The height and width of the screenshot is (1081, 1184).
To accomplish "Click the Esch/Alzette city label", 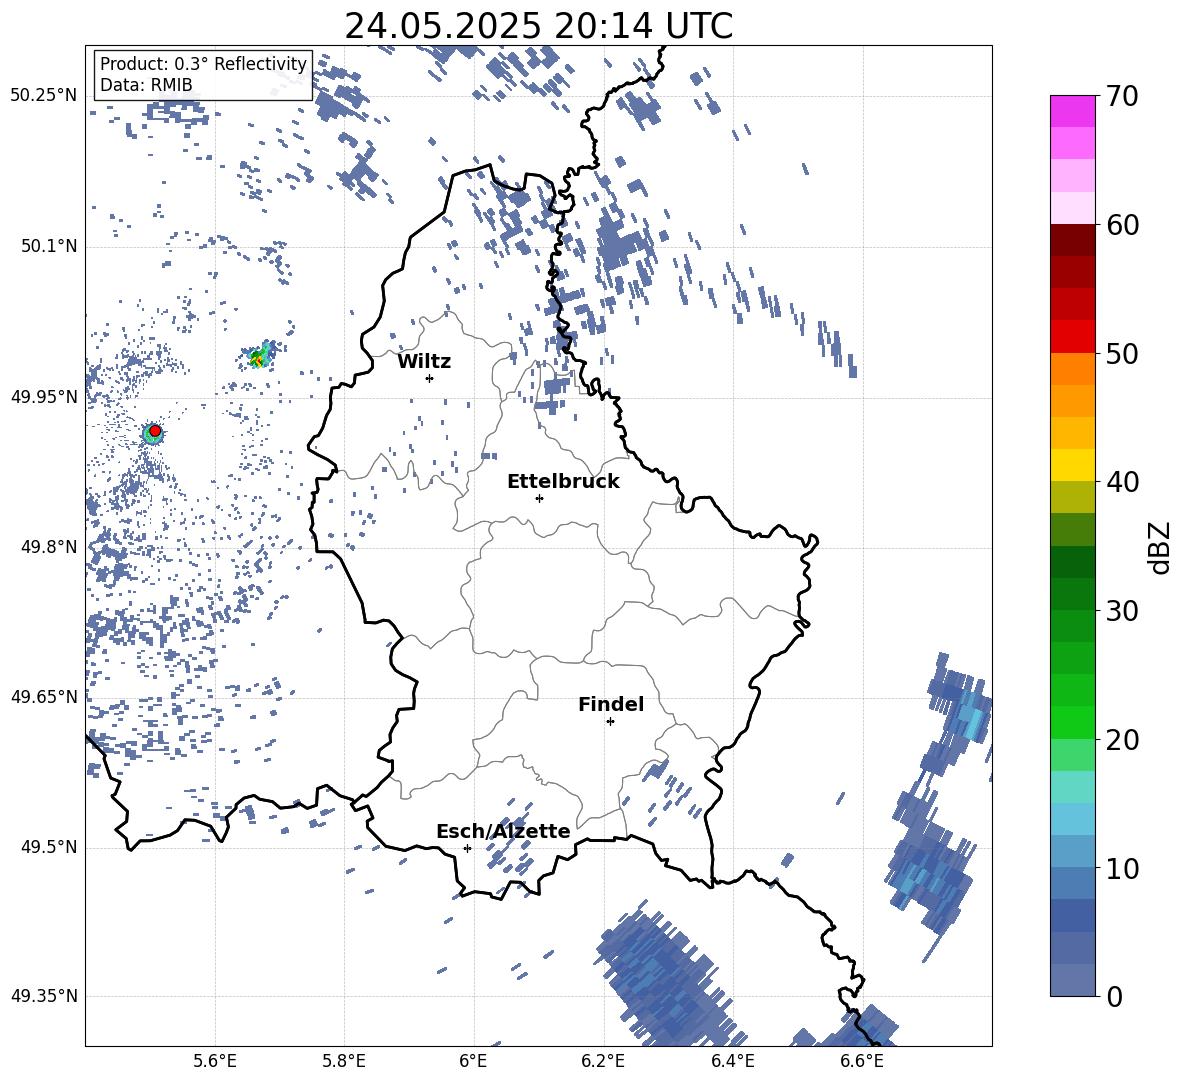I will (x=503, y=831).
